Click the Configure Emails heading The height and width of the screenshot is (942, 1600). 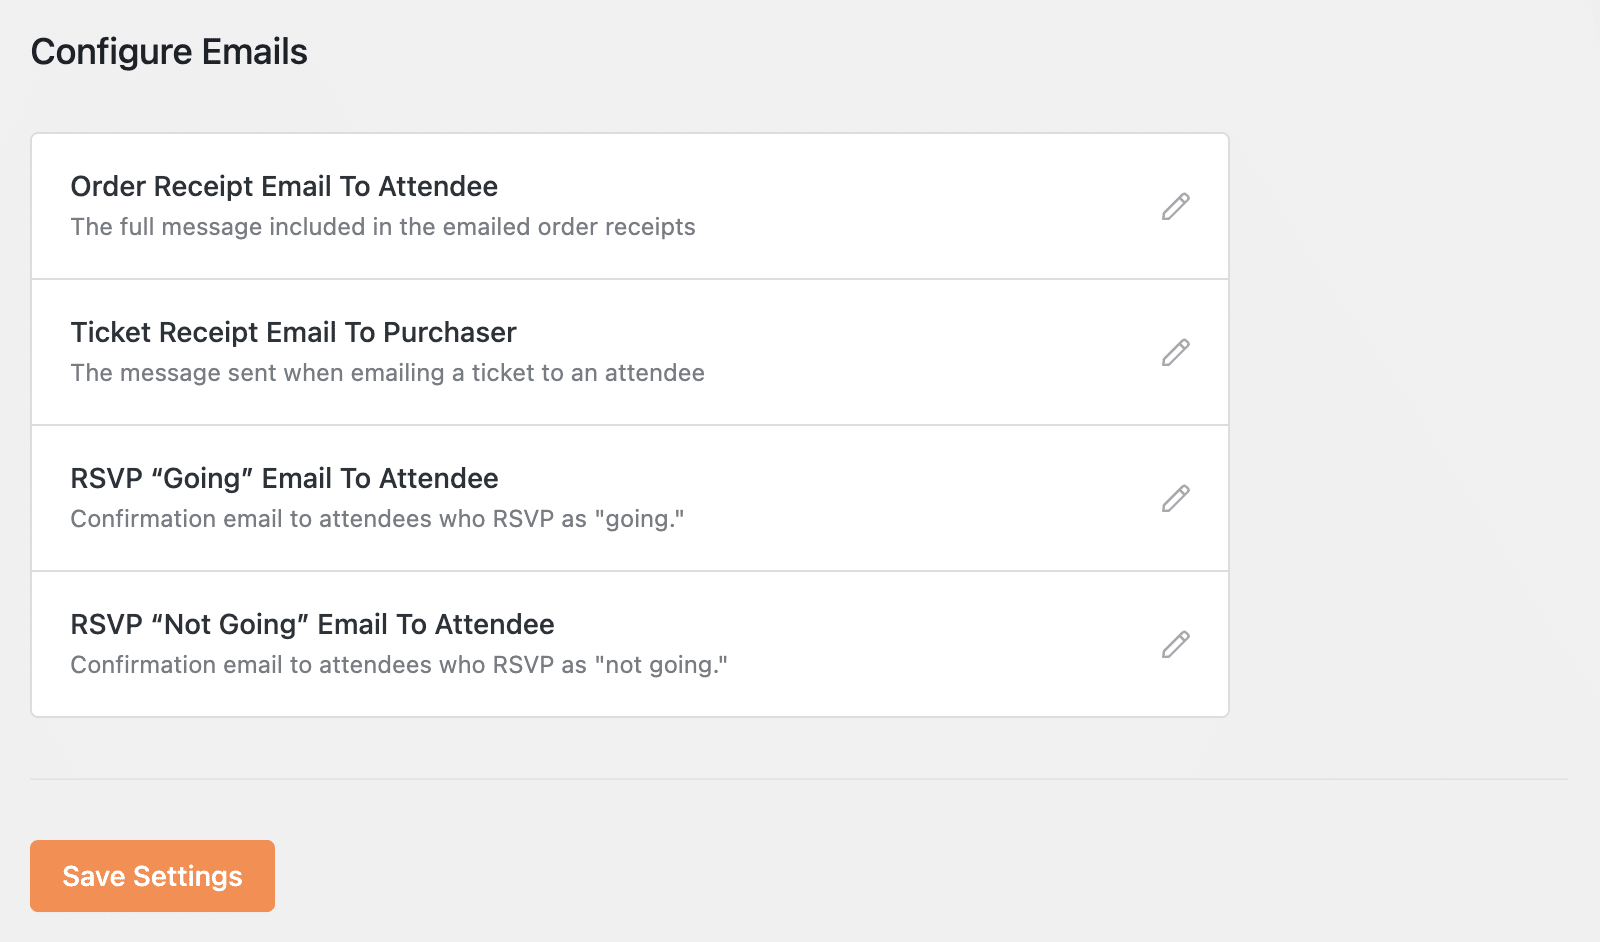pos(169,51)
